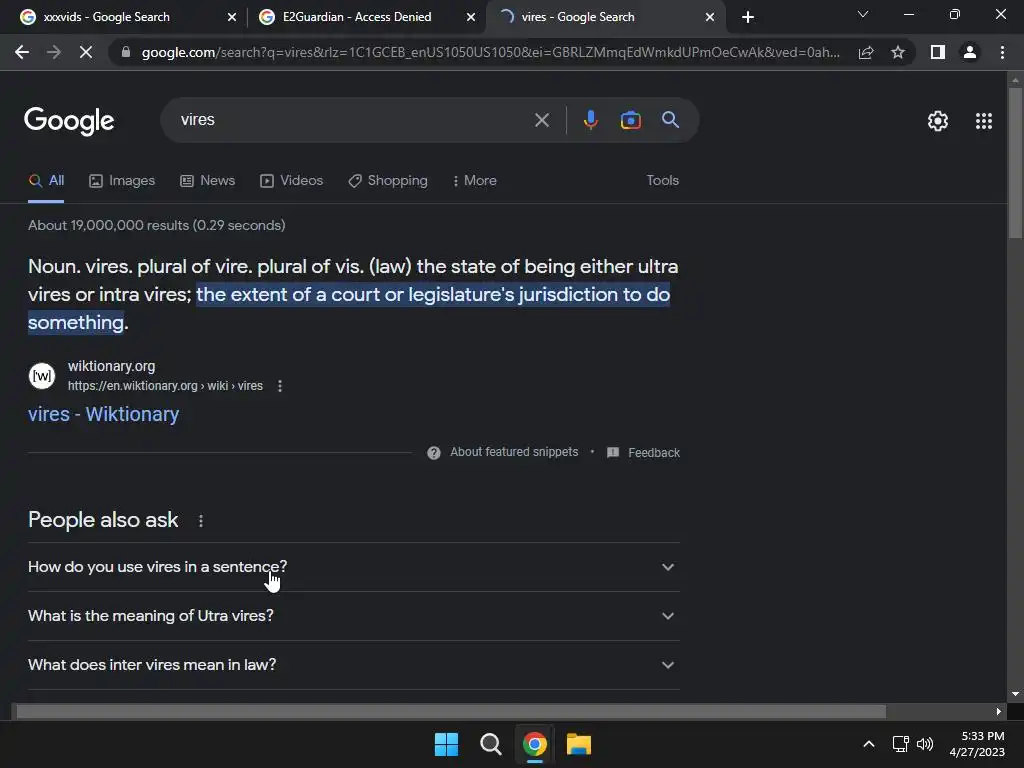Screen dimensions: 1024x768
Task: Open search Tools
Action: click(662, 181)
